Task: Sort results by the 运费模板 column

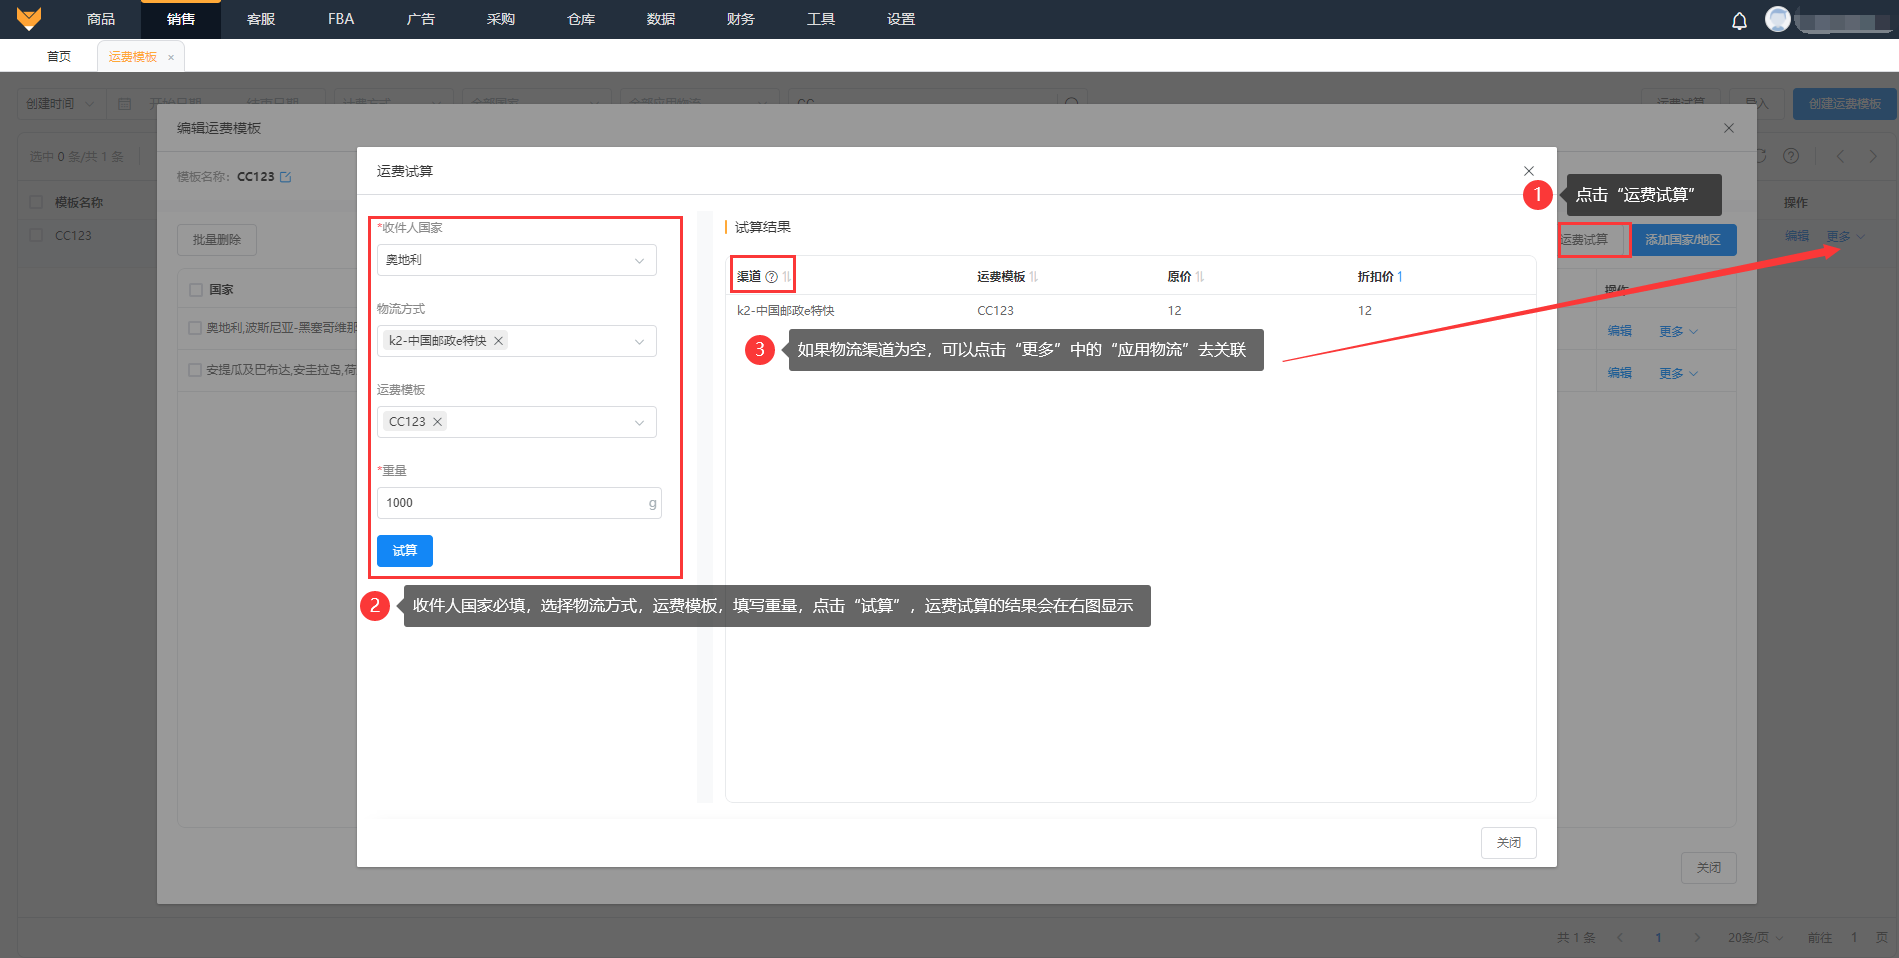Action: pos(1034,277)
